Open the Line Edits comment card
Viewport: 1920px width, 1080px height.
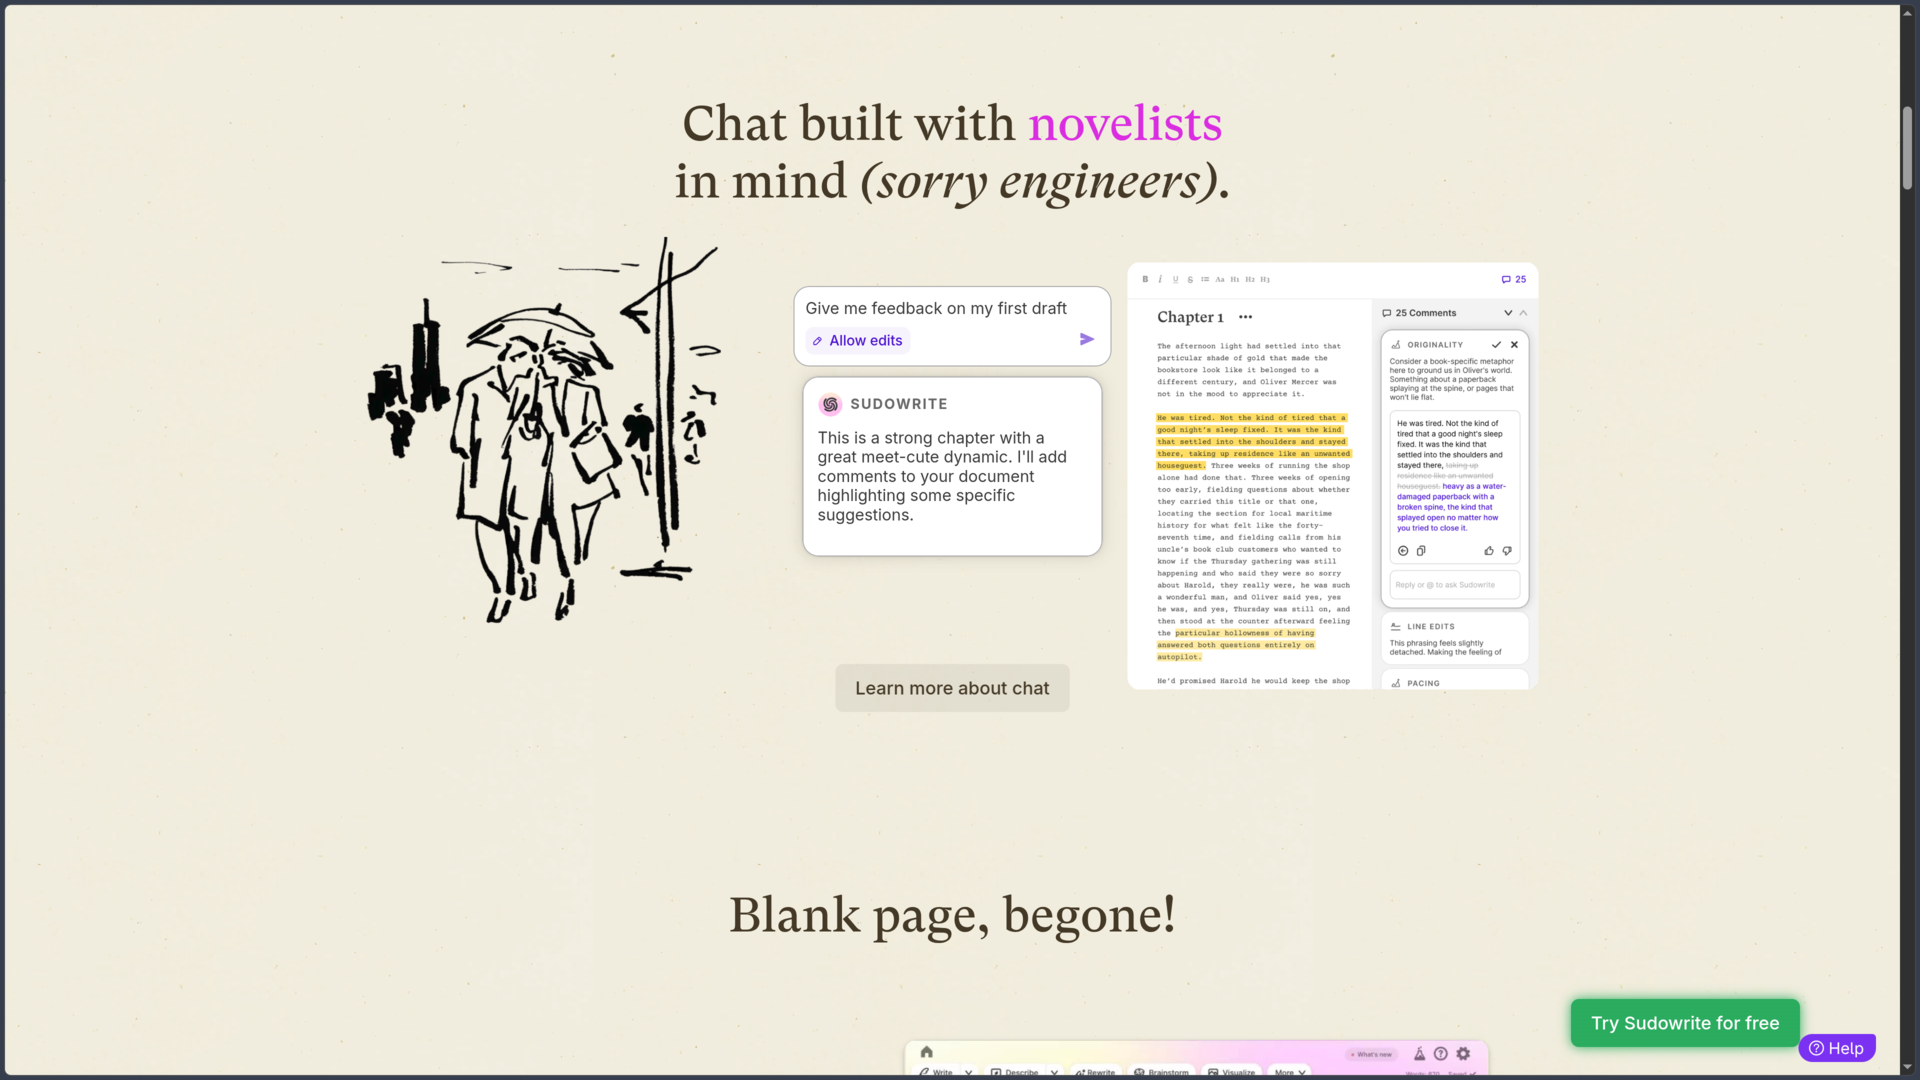coord(1455,638)
